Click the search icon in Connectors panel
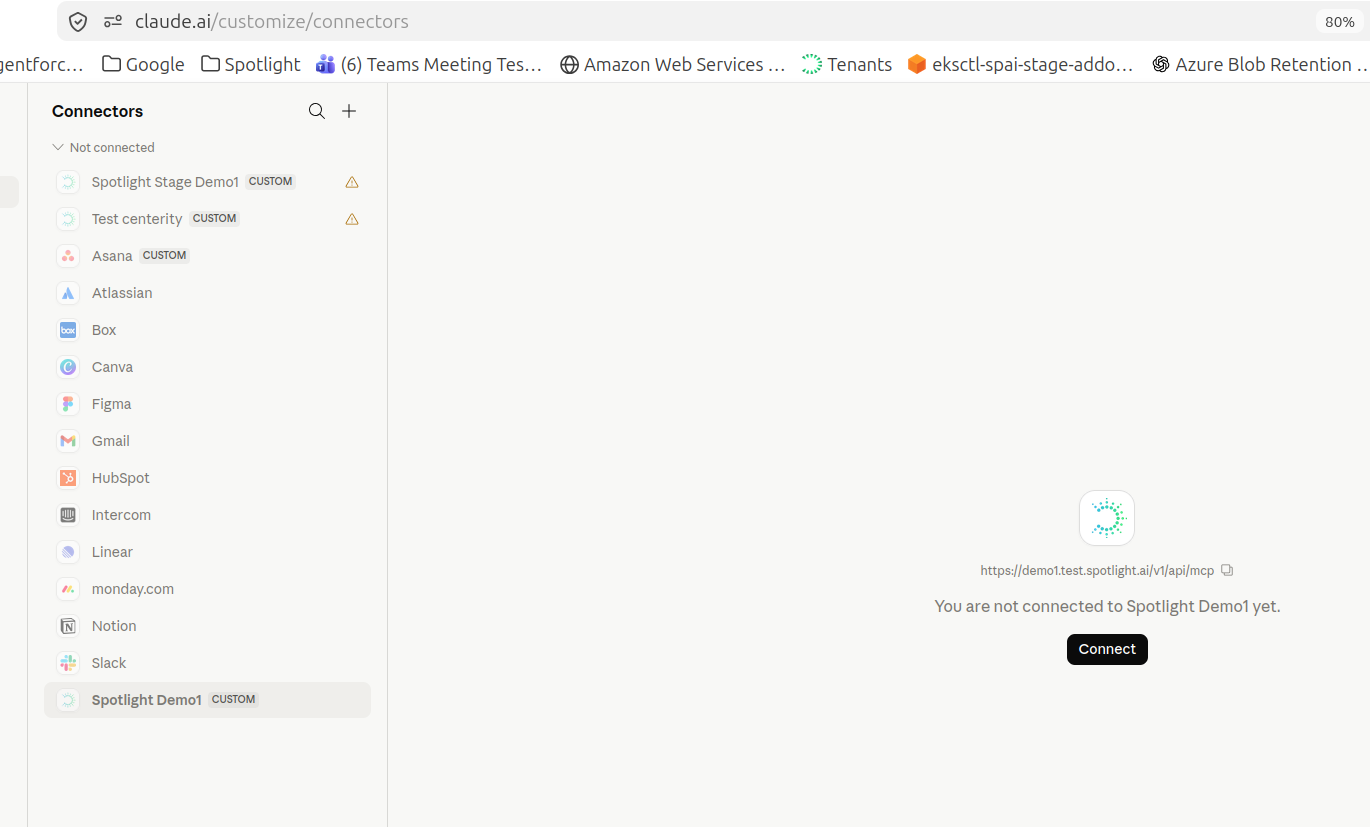The image size is (1370, 827). coord(317,111)
